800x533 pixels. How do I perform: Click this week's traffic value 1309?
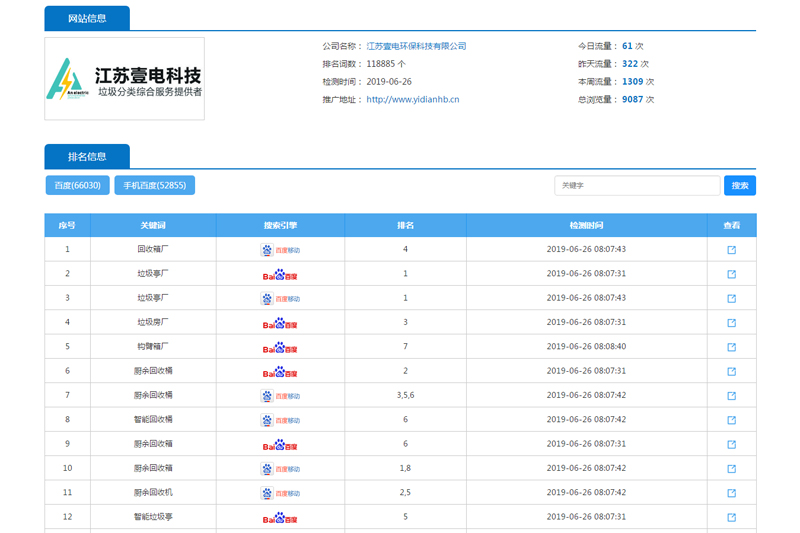tap(633, 82)
